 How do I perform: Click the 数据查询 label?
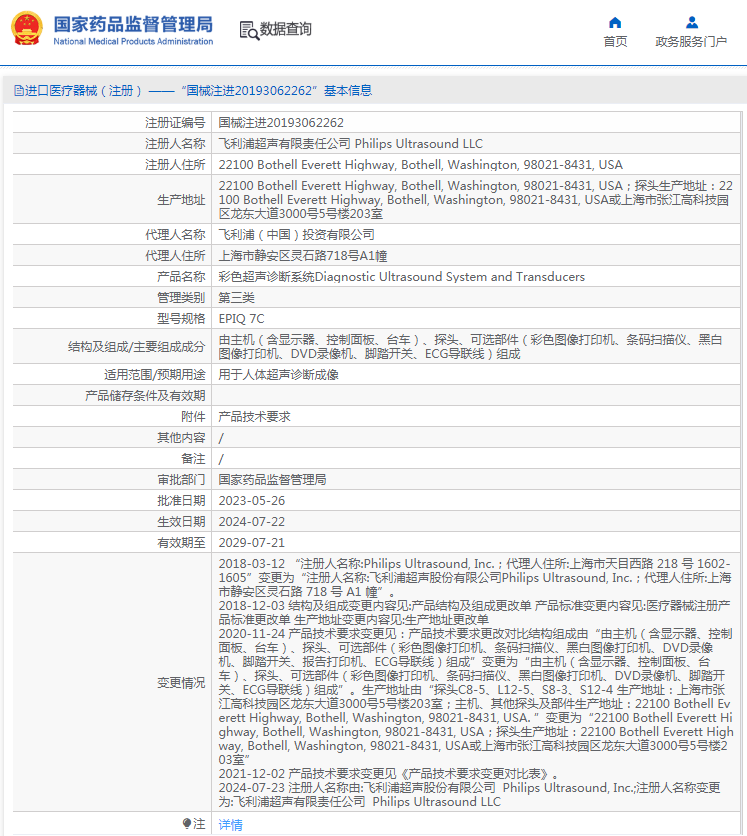tap(286, 29)
